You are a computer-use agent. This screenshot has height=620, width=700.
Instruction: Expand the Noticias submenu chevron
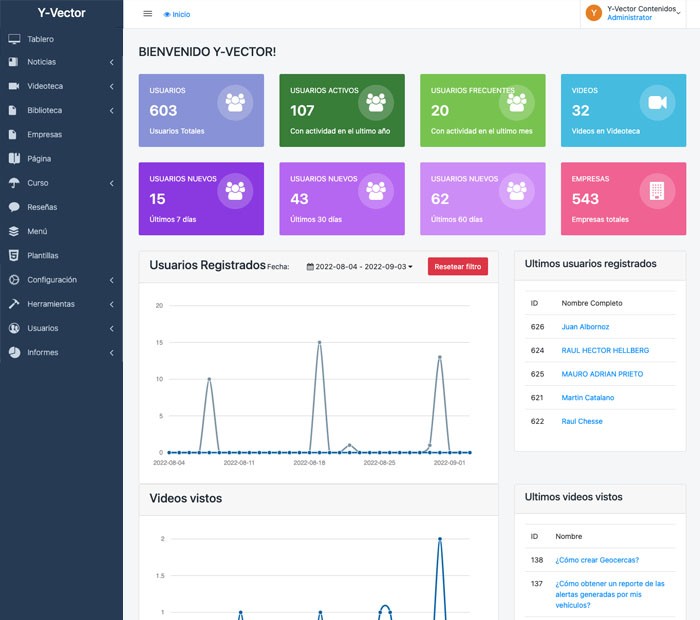point(111,63)
